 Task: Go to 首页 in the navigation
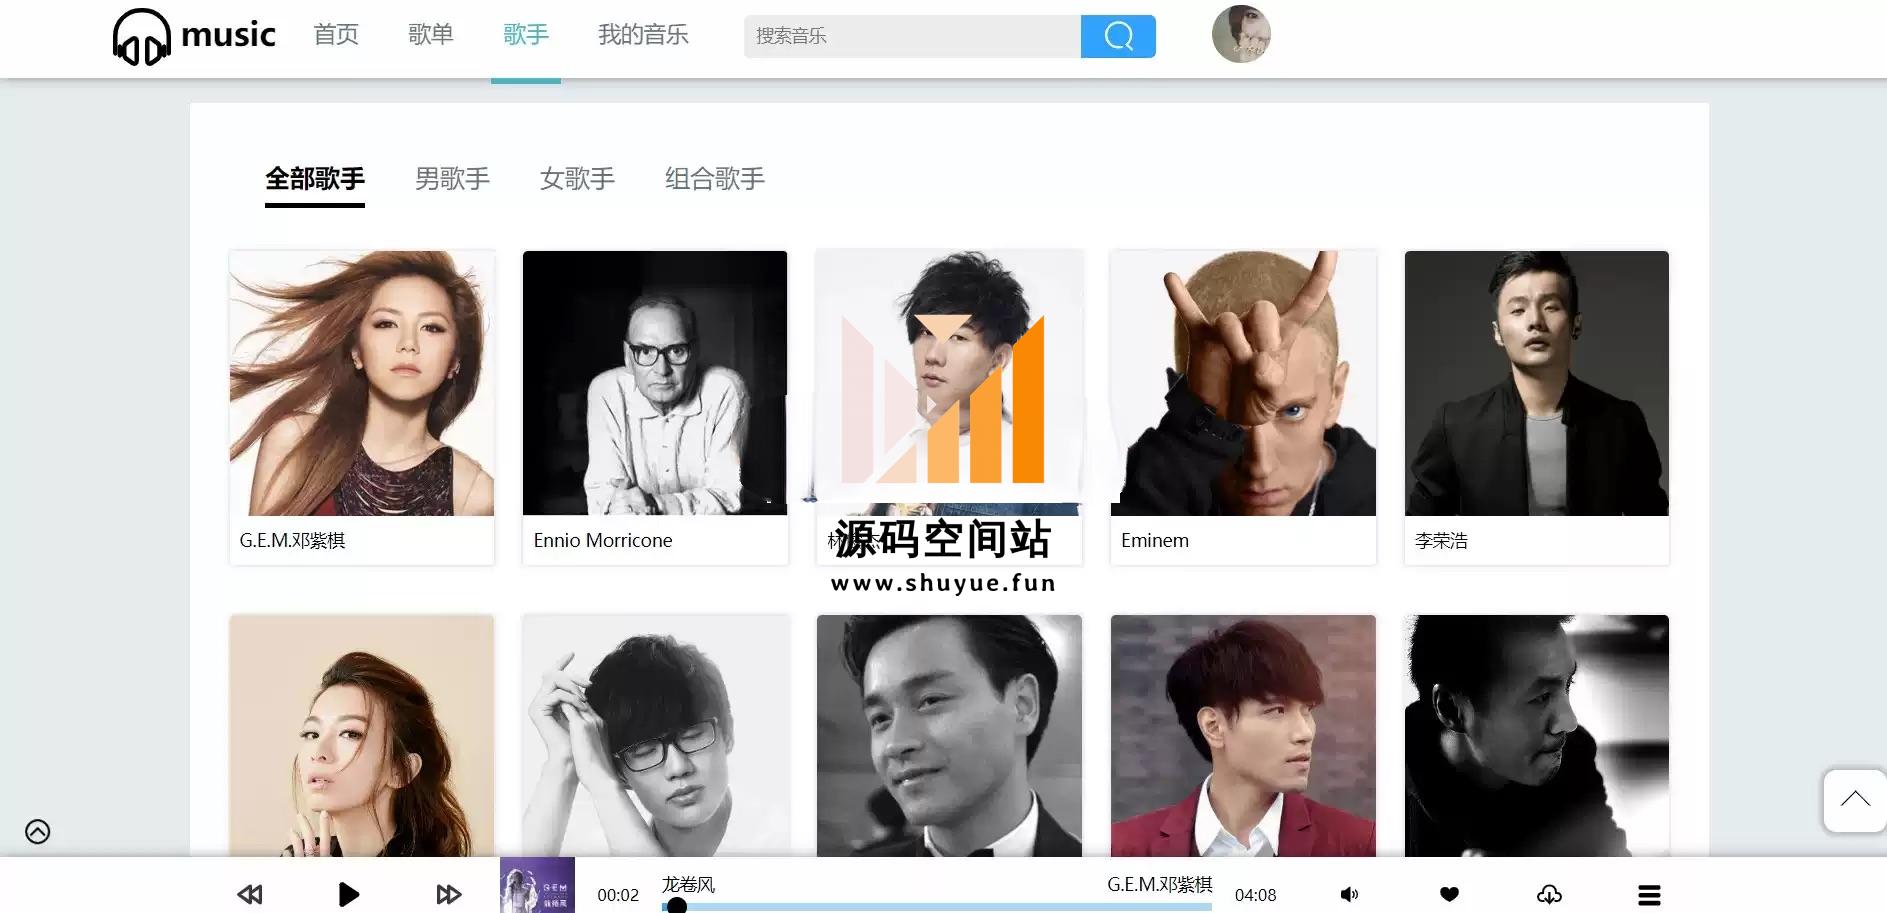tap(336, 35)
